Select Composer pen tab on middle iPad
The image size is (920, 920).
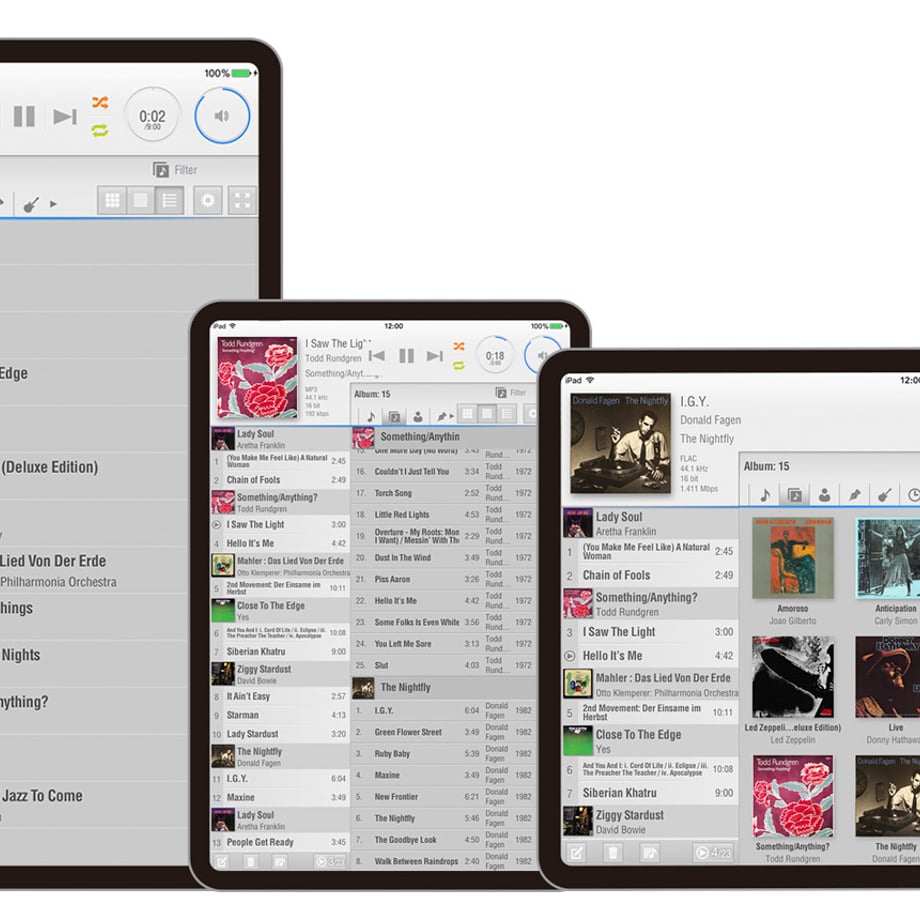click(x=441, y=417)
